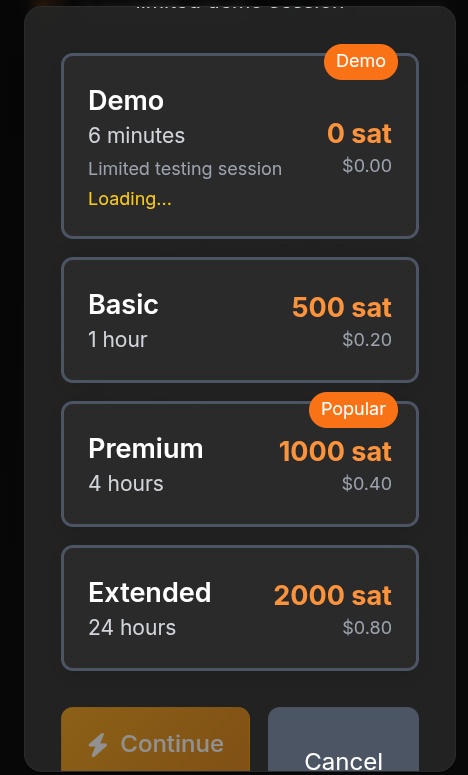Click the Extended plan title
The width and height of the screenshot is (468, 775).
150,593
